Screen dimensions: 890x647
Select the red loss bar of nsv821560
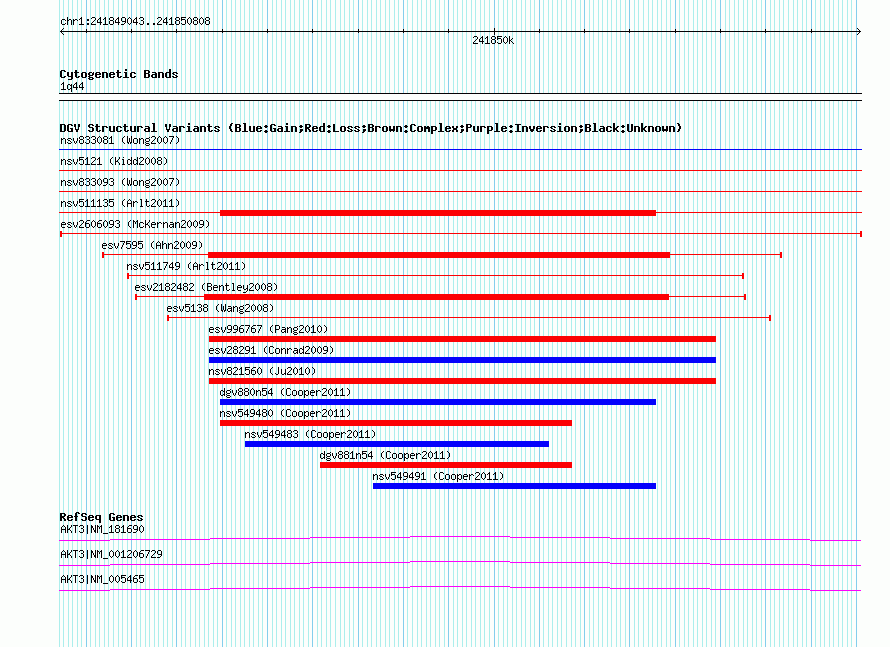462,381
